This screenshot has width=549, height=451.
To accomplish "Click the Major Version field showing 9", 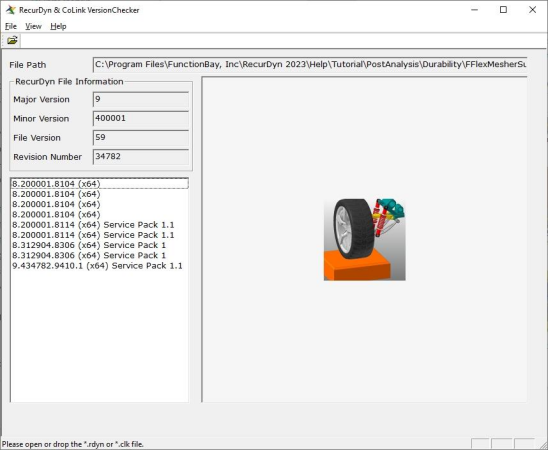I will [141, 99].
